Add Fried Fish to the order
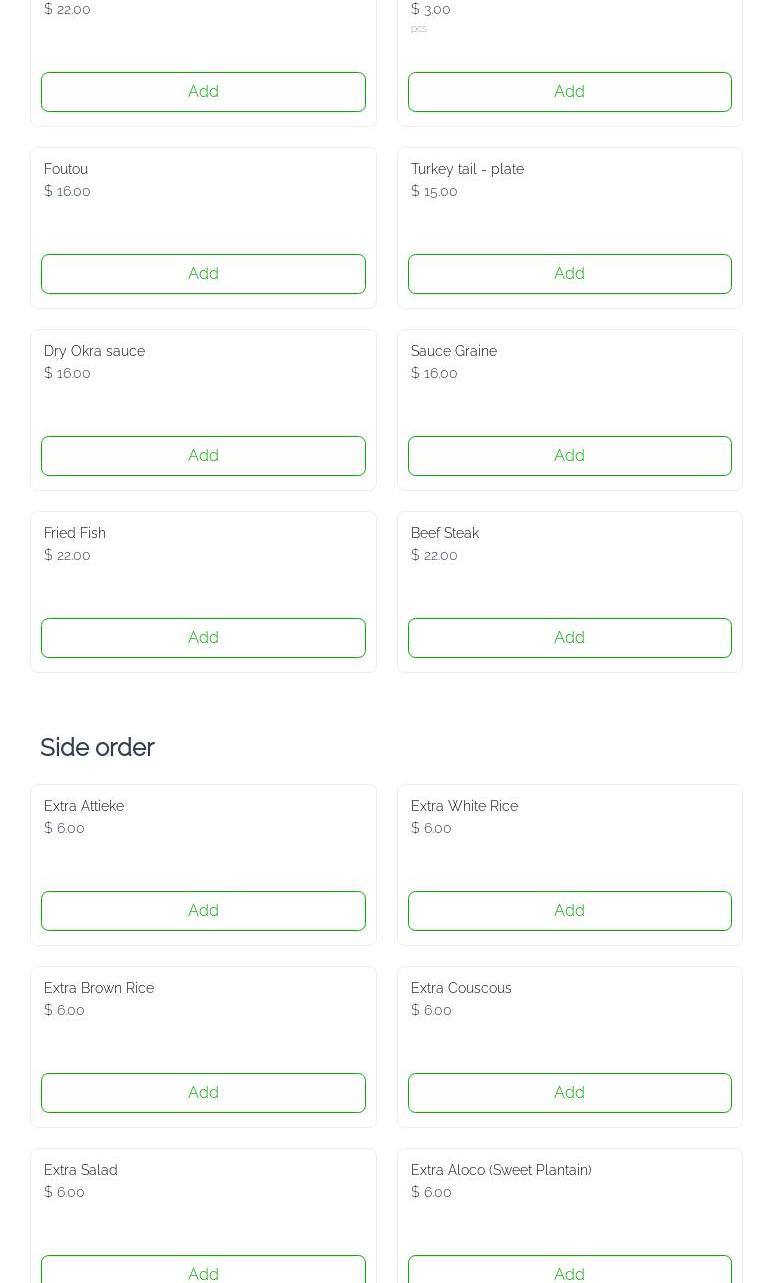The image size is (768, 1283). [203, 638]
